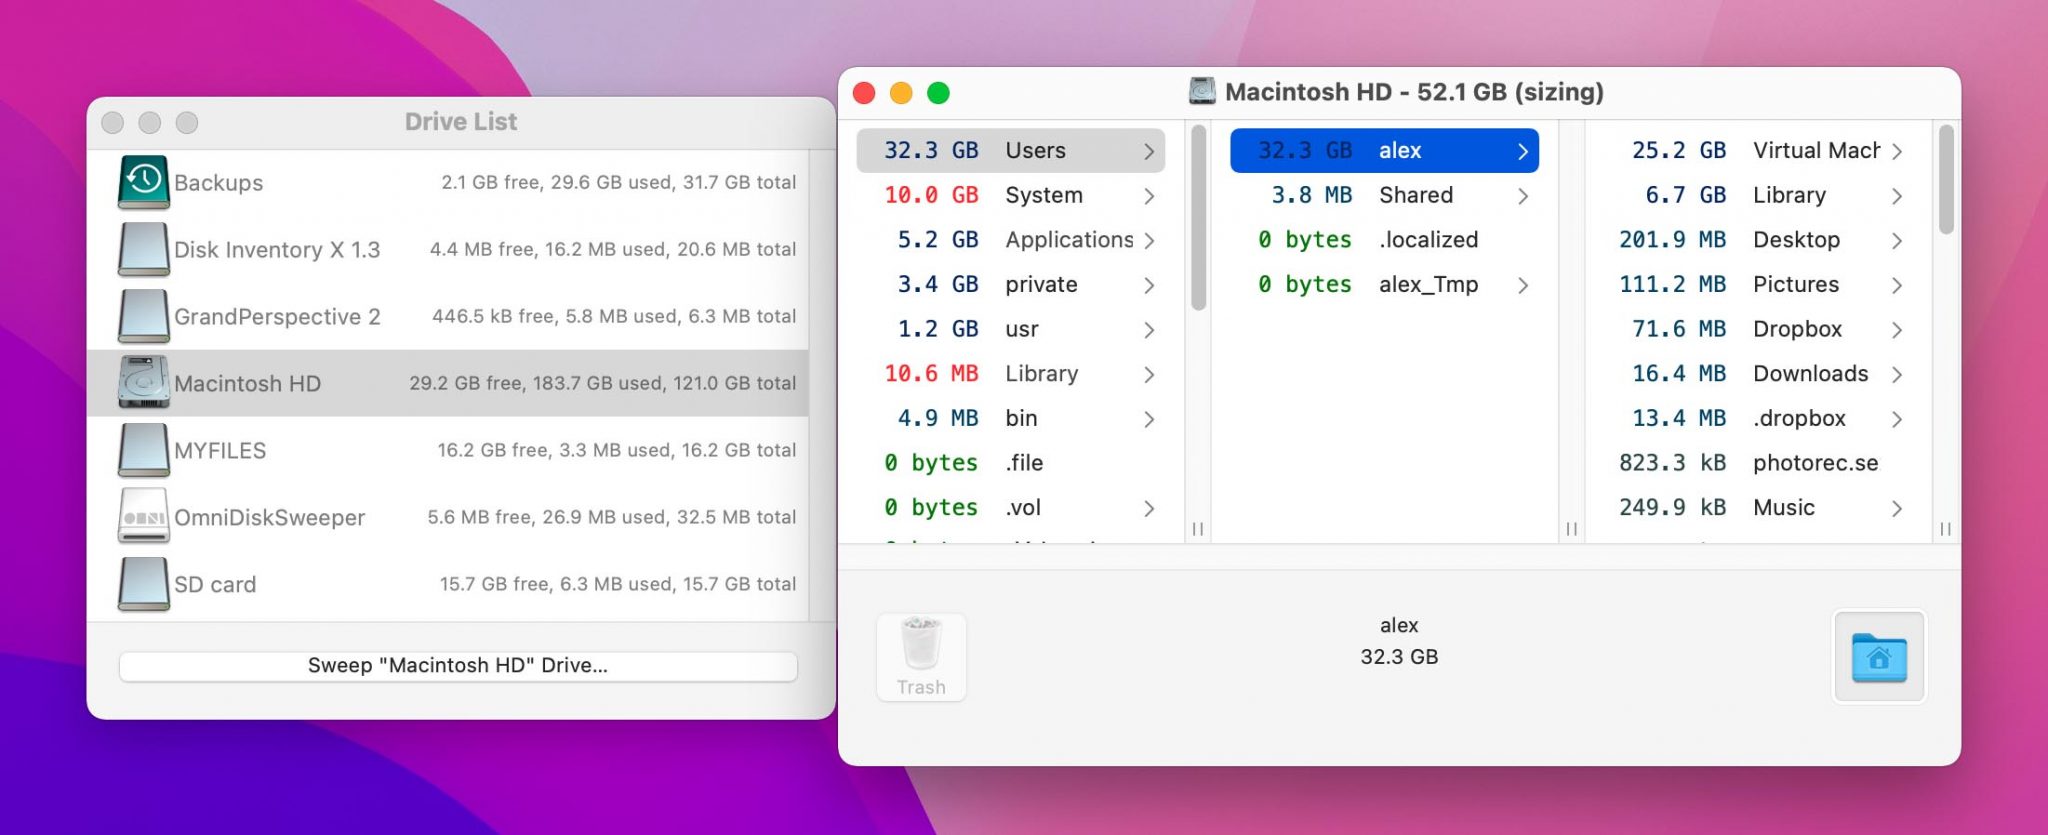
Task: Select Virtual Machines row at 25.2 GB
Action: 1758,150
